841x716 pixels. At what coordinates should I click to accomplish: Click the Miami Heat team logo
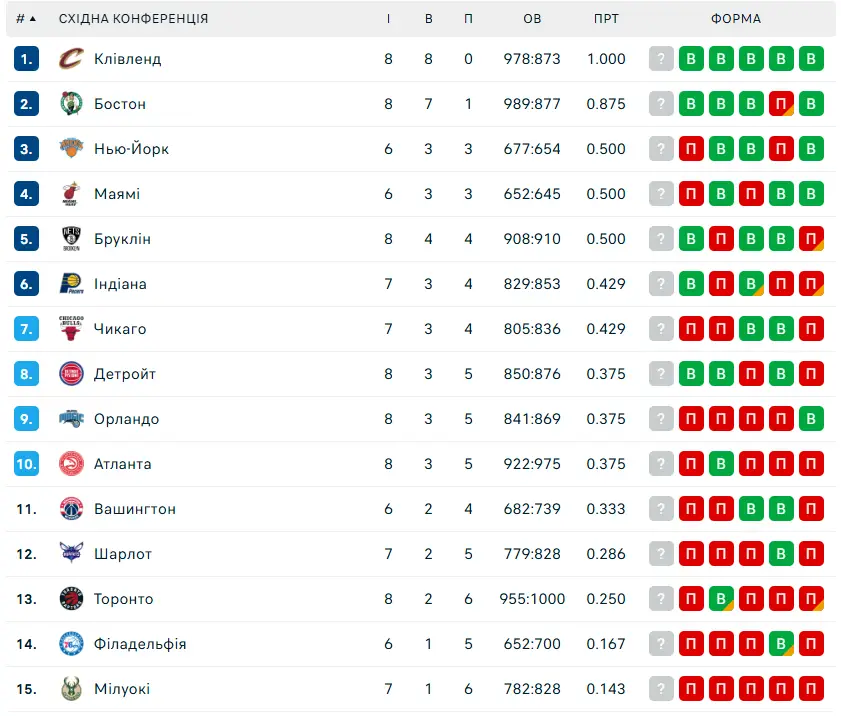coord(71,194)
